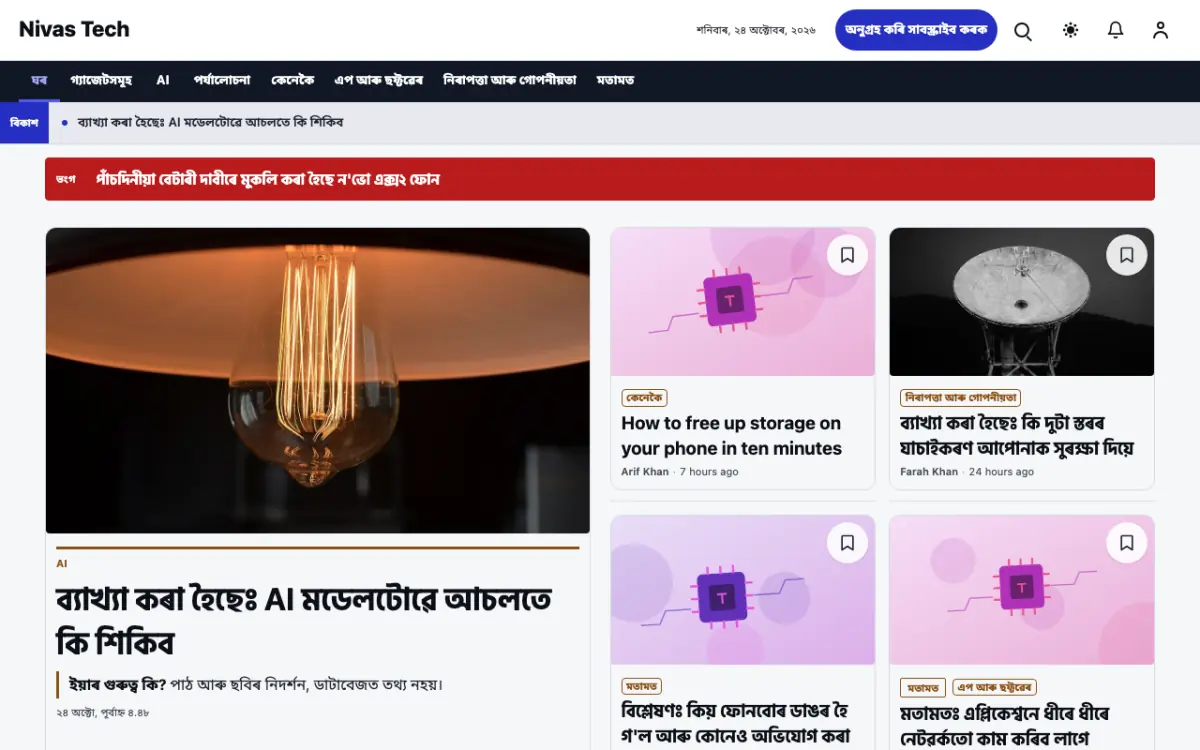
Task: Click the '7 hours ago' timestamp
Action: pyautogui.click(x=709, y=472)
